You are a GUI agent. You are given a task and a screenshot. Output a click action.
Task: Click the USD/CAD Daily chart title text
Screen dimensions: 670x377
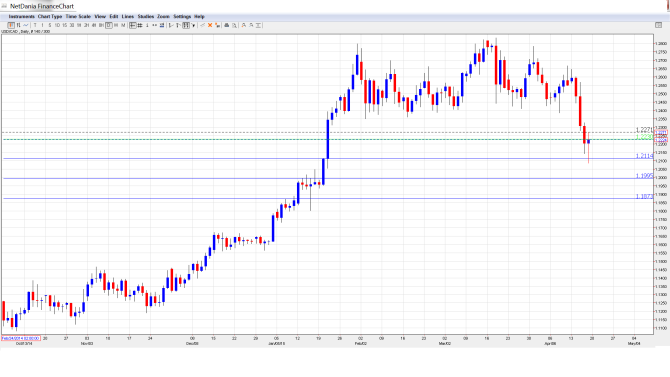click(x=26, y=32)
